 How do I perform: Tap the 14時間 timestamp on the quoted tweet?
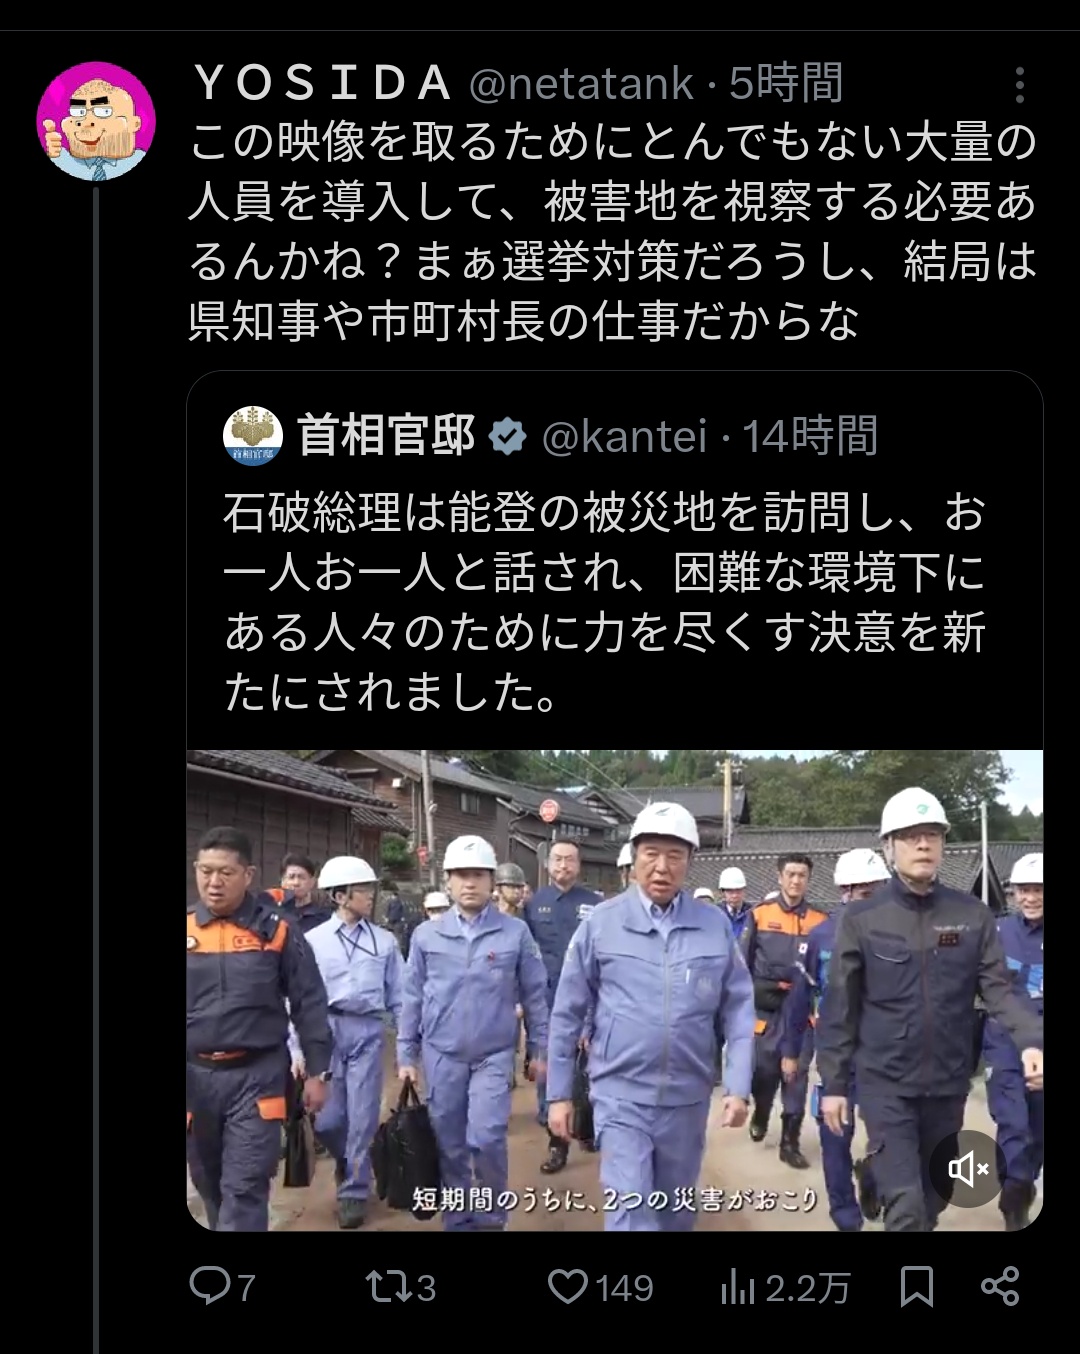tap(810, 436)
